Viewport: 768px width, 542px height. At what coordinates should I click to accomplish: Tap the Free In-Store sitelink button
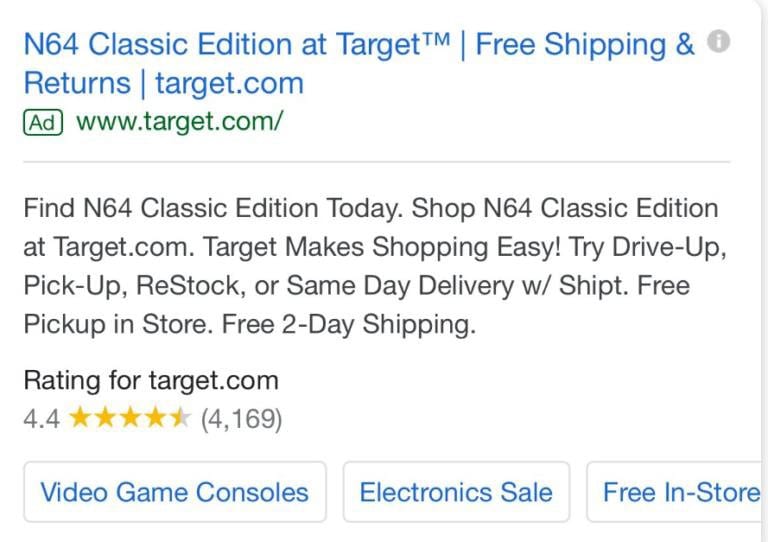point(680,492)
